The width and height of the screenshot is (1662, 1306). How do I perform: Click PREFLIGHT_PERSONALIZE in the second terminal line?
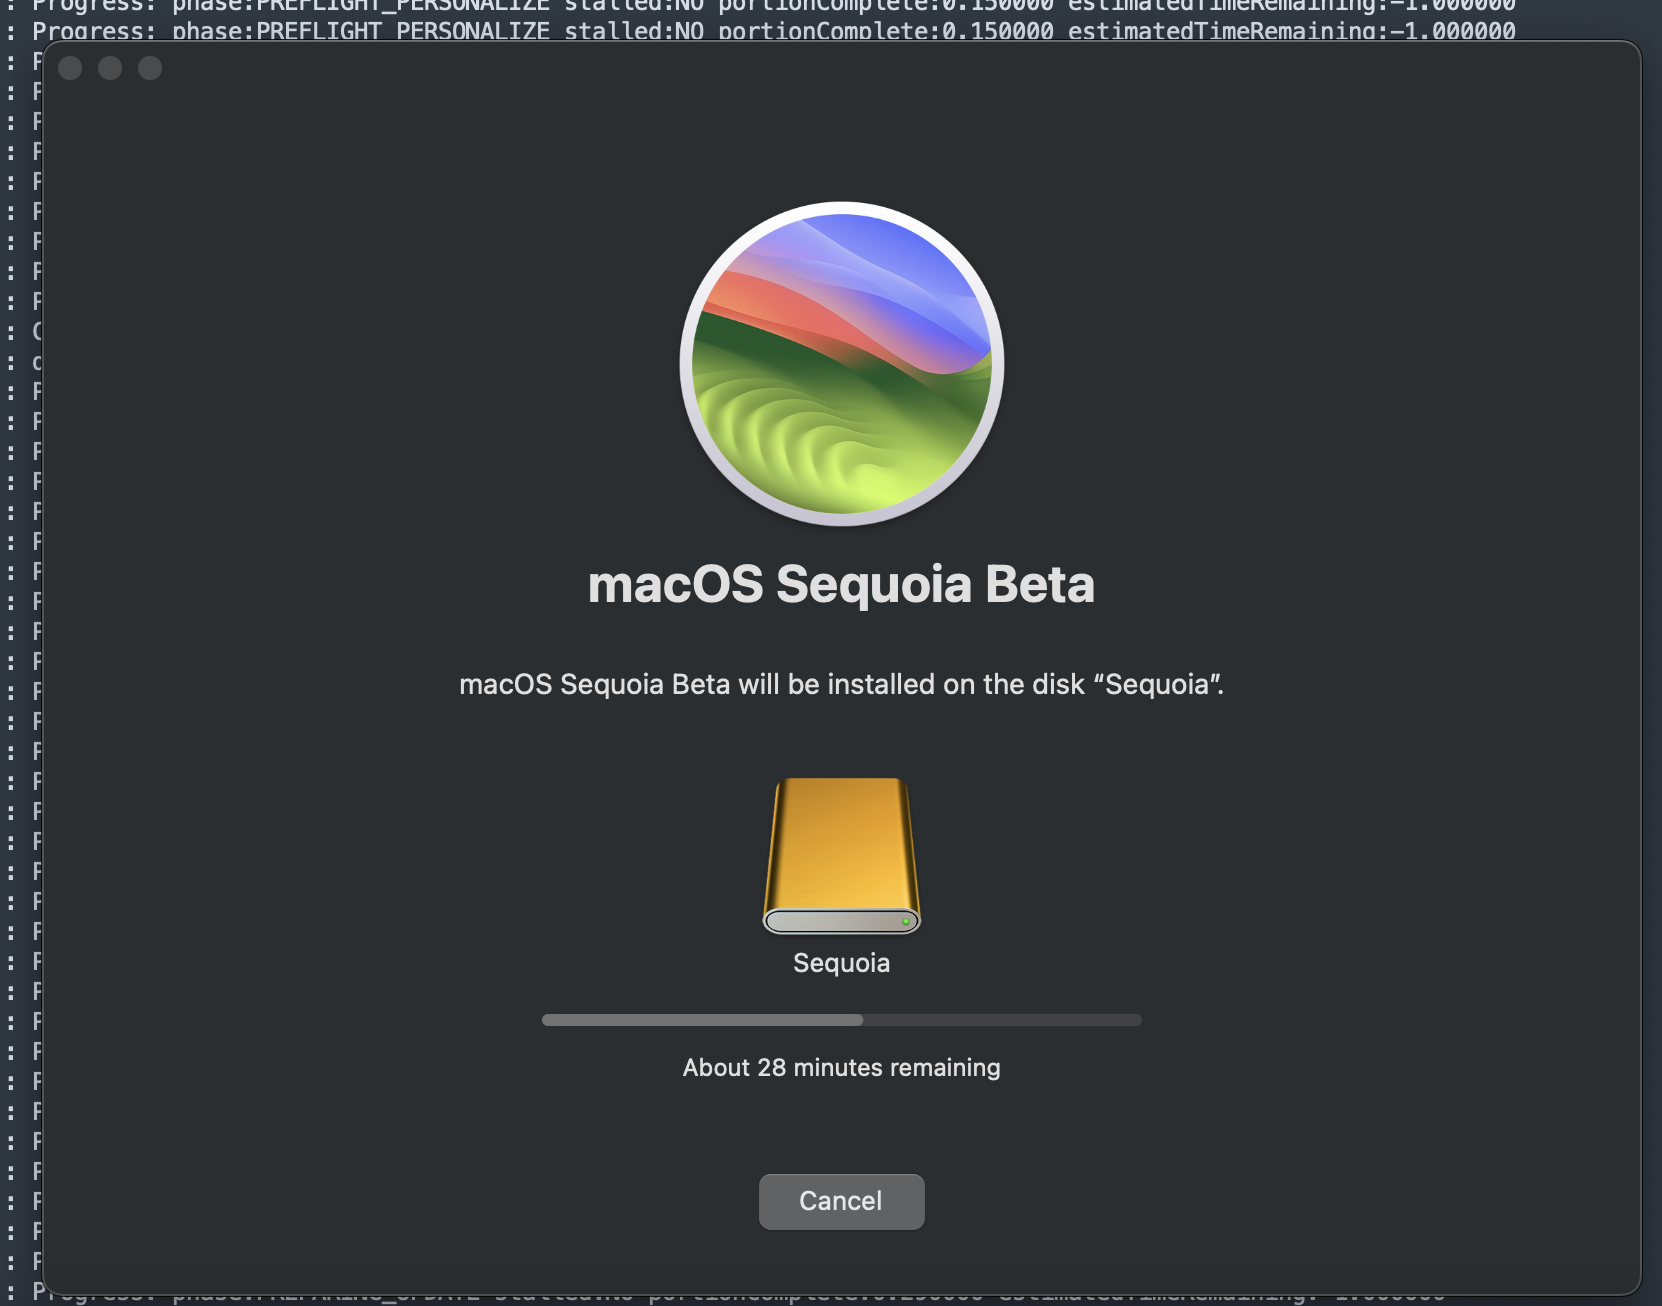click(403, 31)
